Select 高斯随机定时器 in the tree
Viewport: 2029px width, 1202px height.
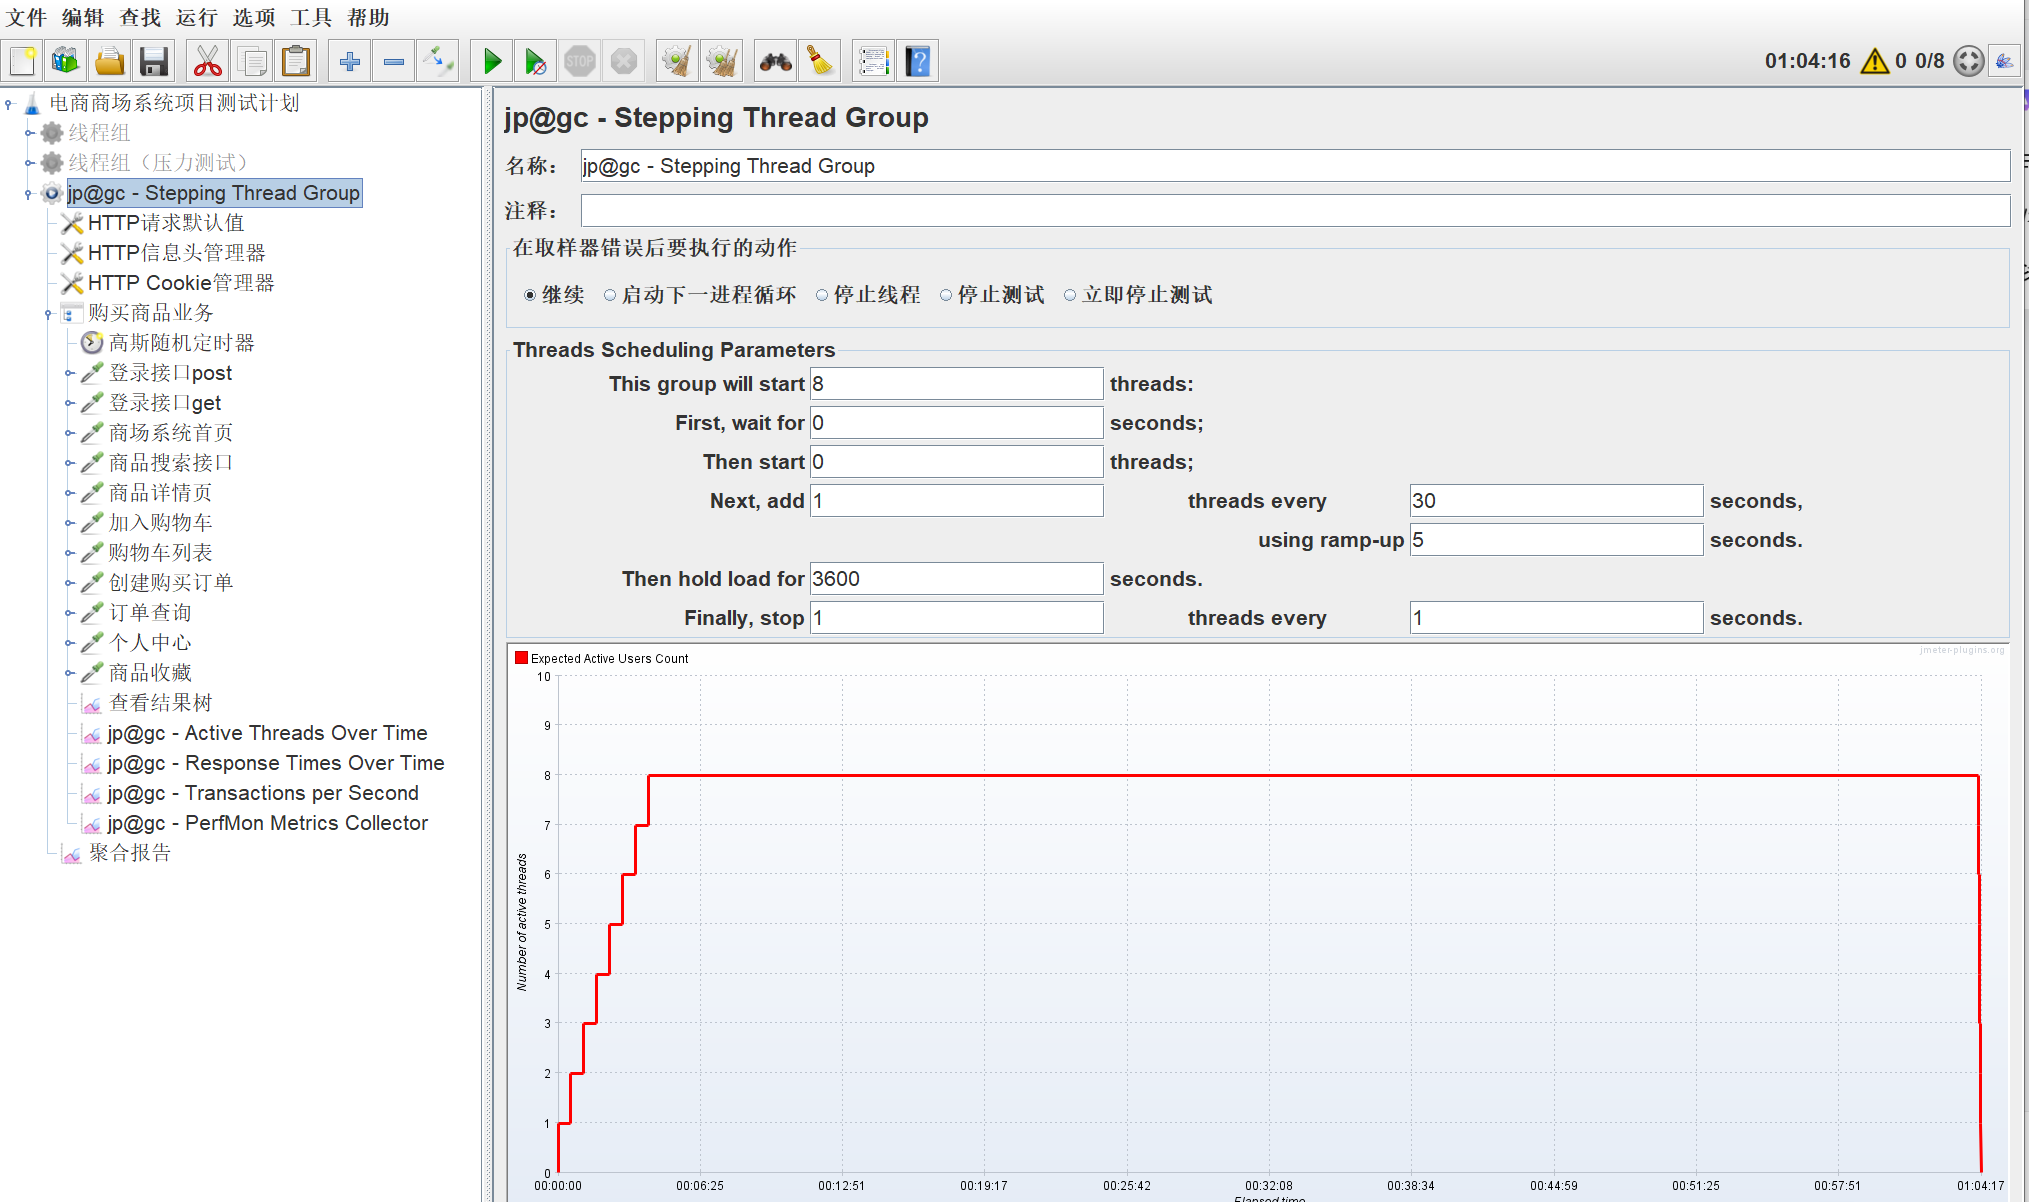pyautogui.click(x=181, y=343)
